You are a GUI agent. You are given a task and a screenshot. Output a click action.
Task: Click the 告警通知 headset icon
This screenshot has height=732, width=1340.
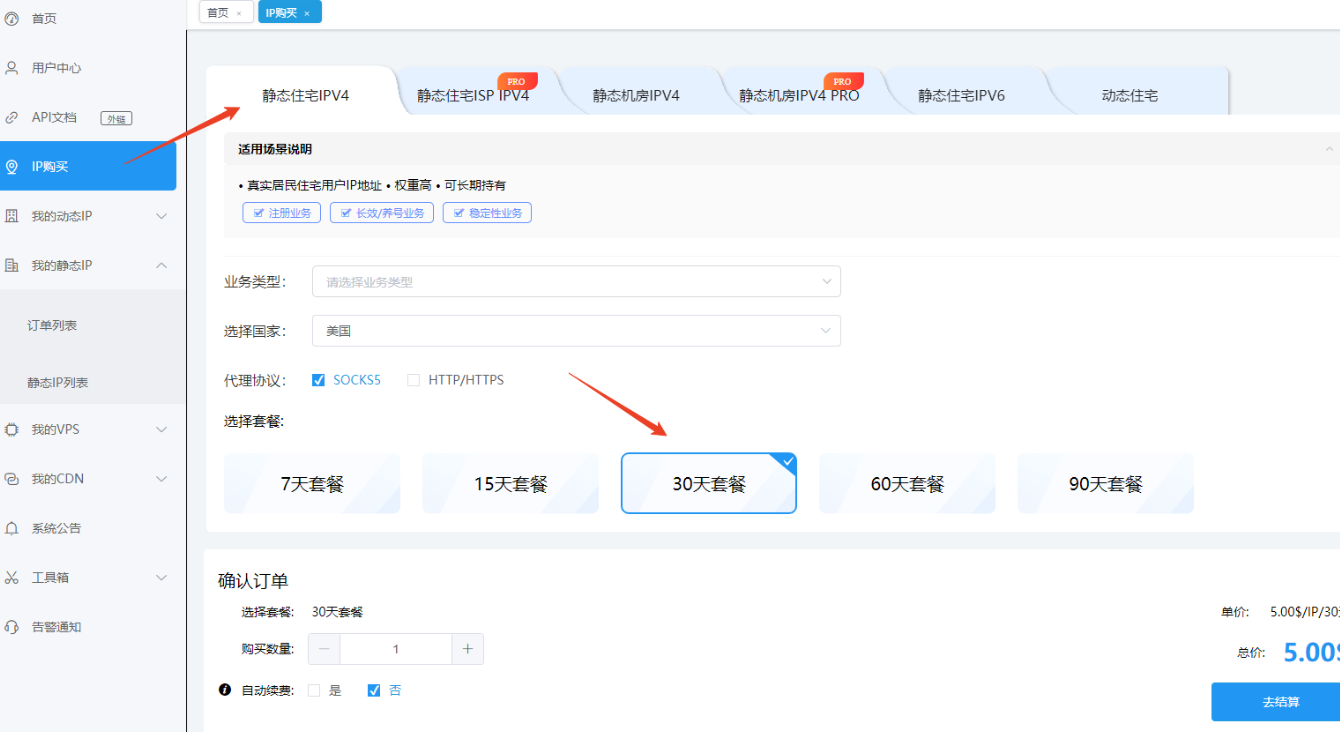pyautogui.click(x=12, y=627)
